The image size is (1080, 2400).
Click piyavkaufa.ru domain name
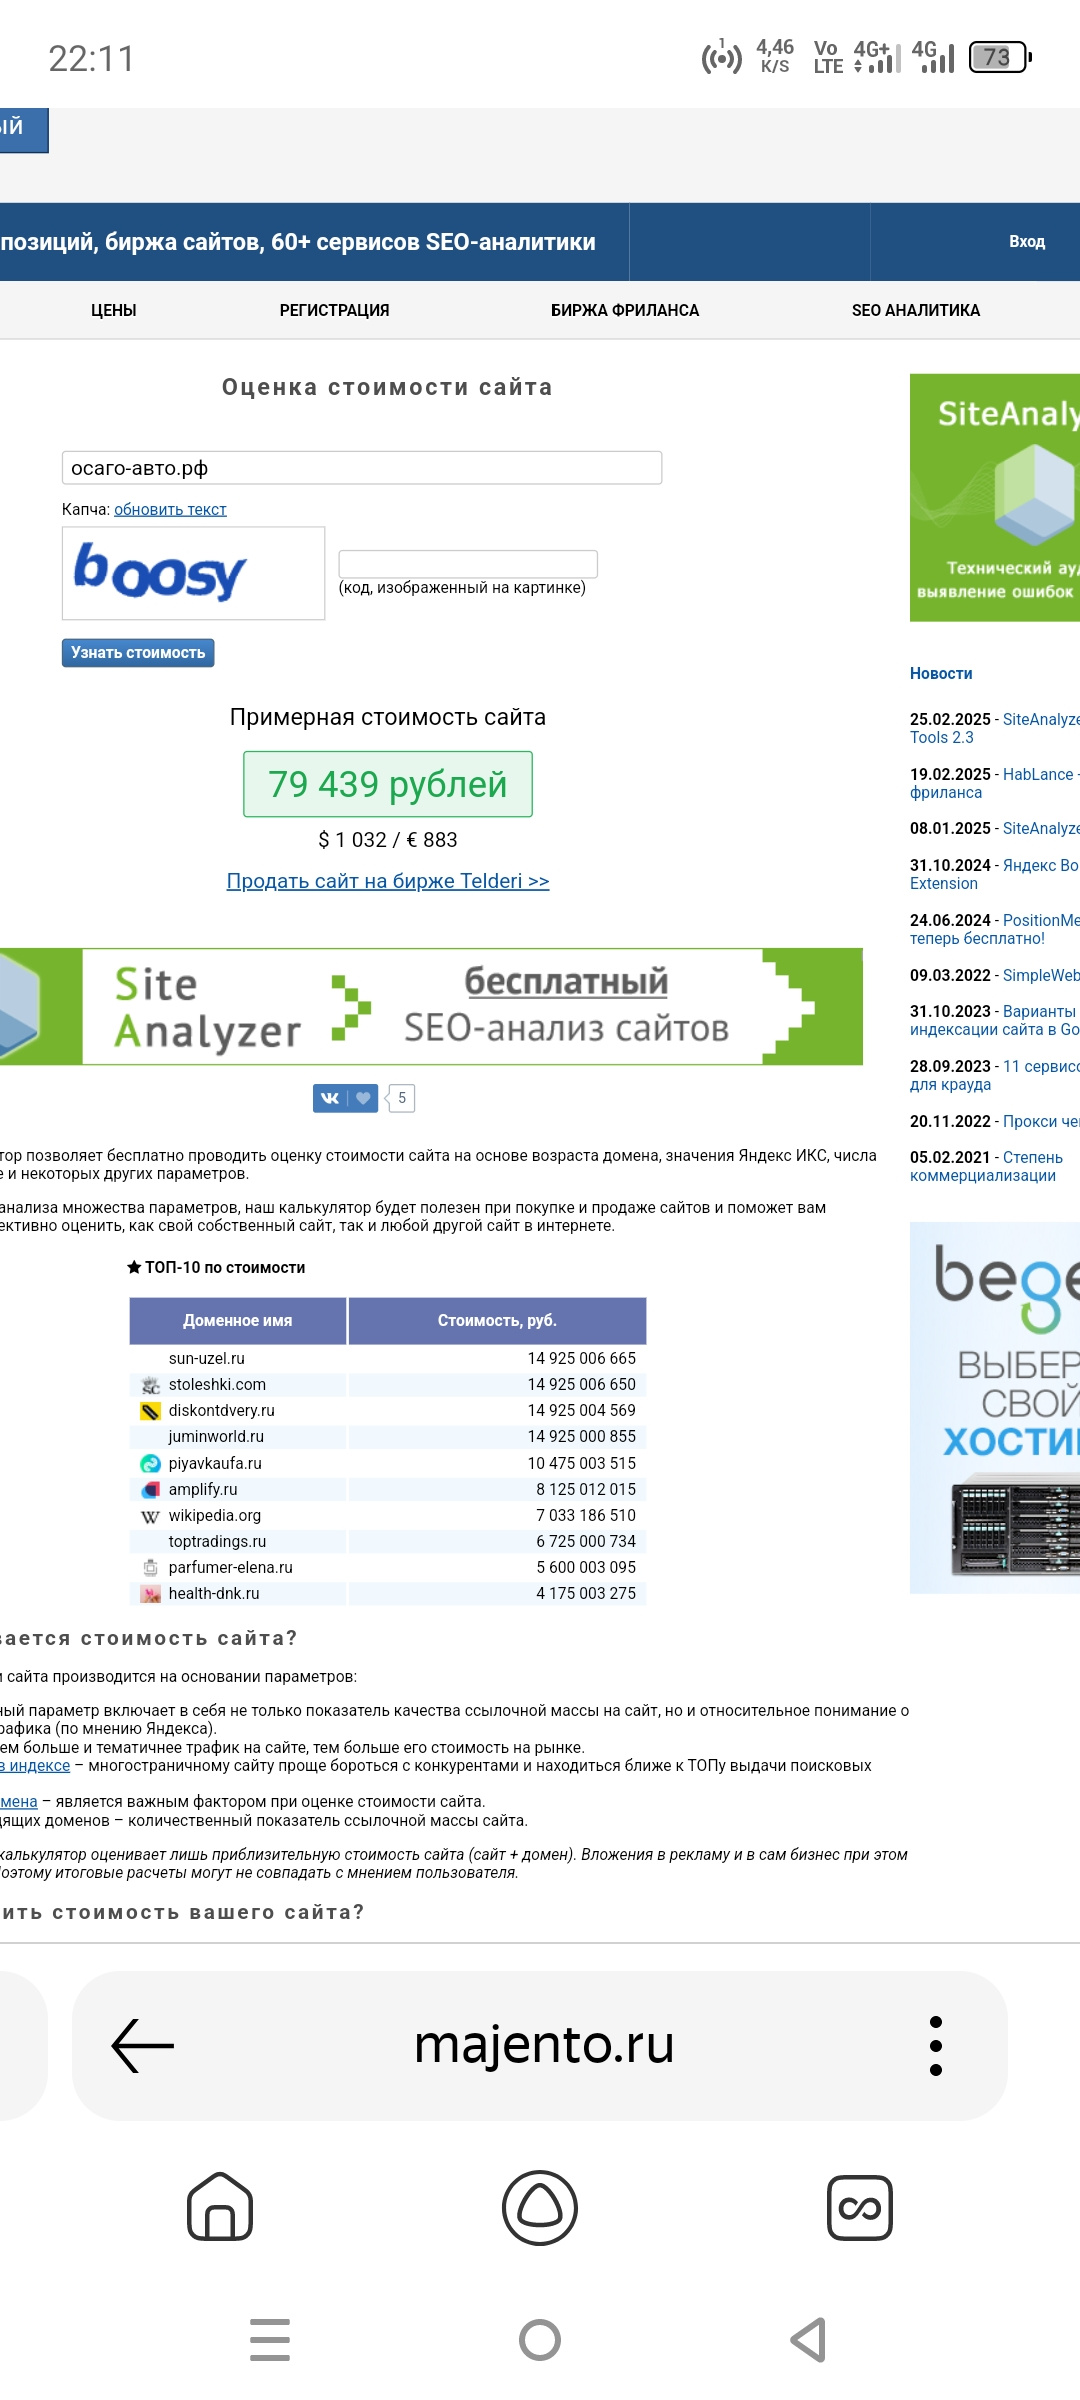[x=215, y=1463]
